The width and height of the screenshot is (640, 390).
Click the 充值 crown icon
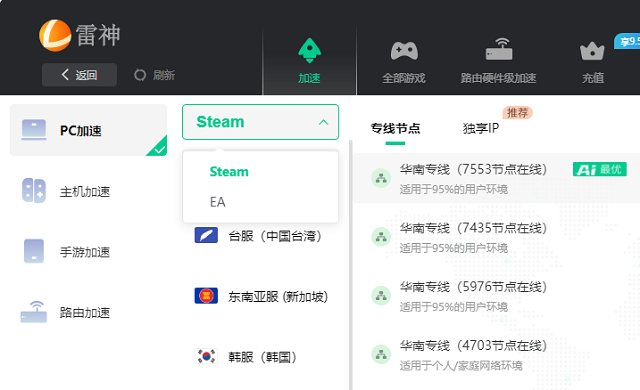pyautogui.click(x=592, y=51)
